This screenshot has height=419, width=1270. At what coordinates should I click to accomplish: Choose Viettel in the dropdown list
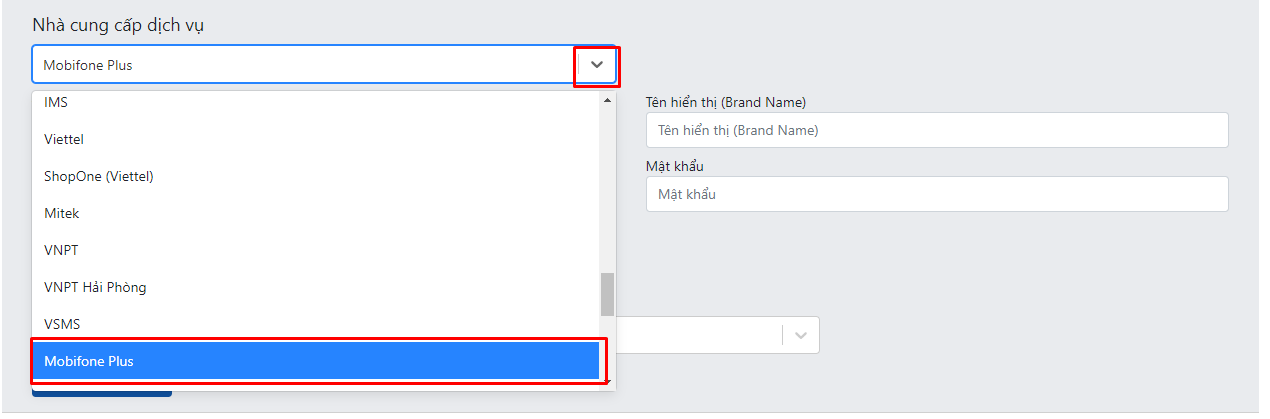coord(315,139)
